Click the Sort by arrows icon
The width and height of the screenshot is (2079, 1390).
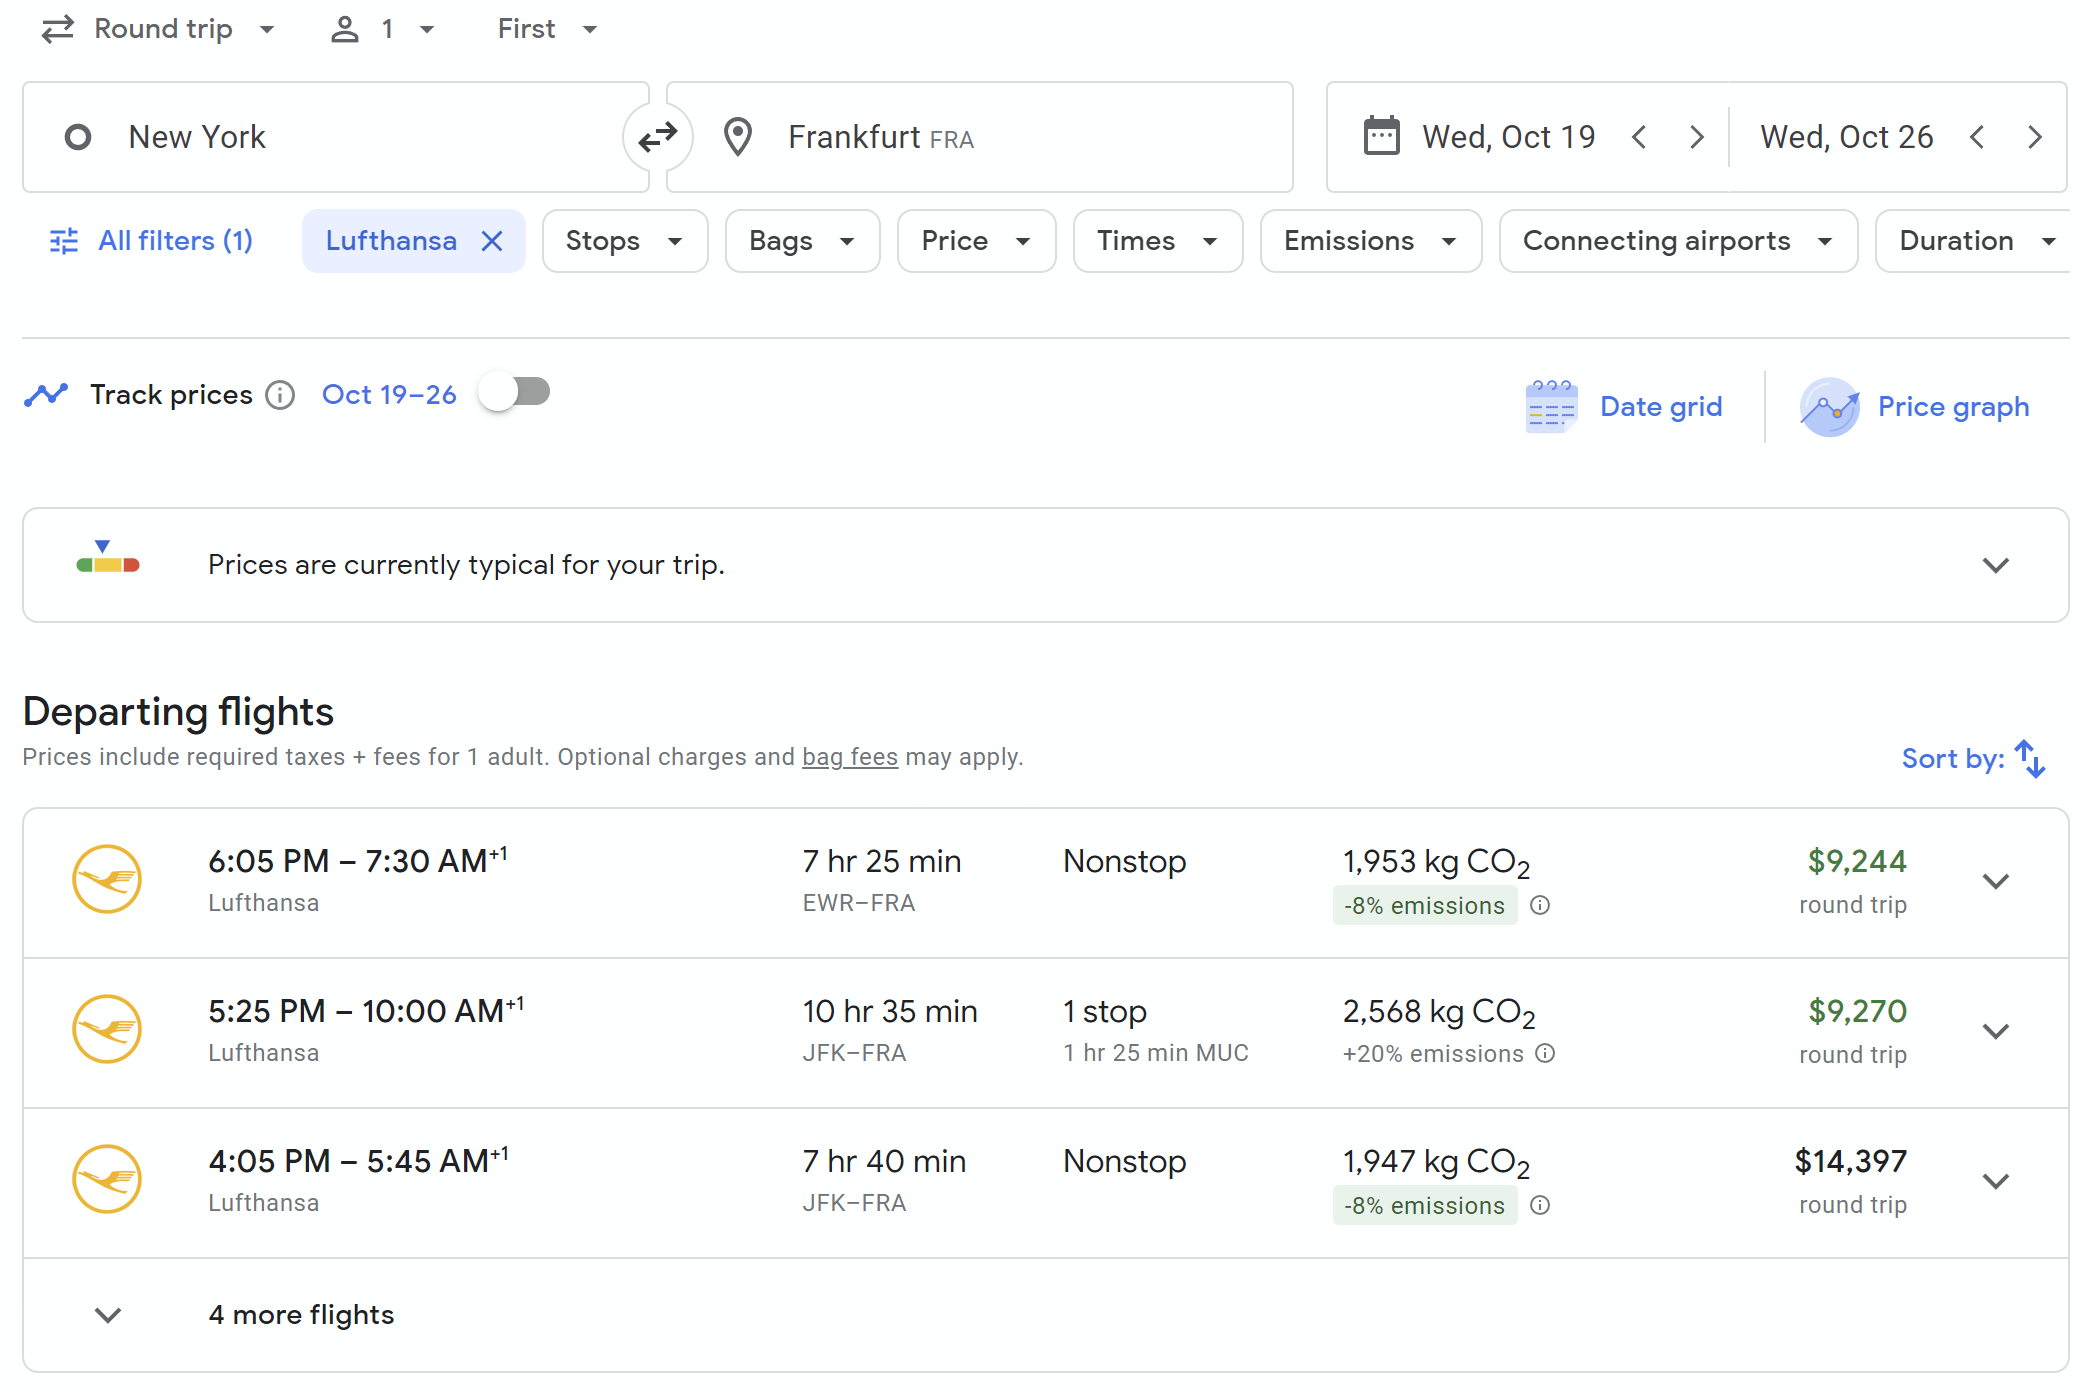click(x=2029, y=759)
